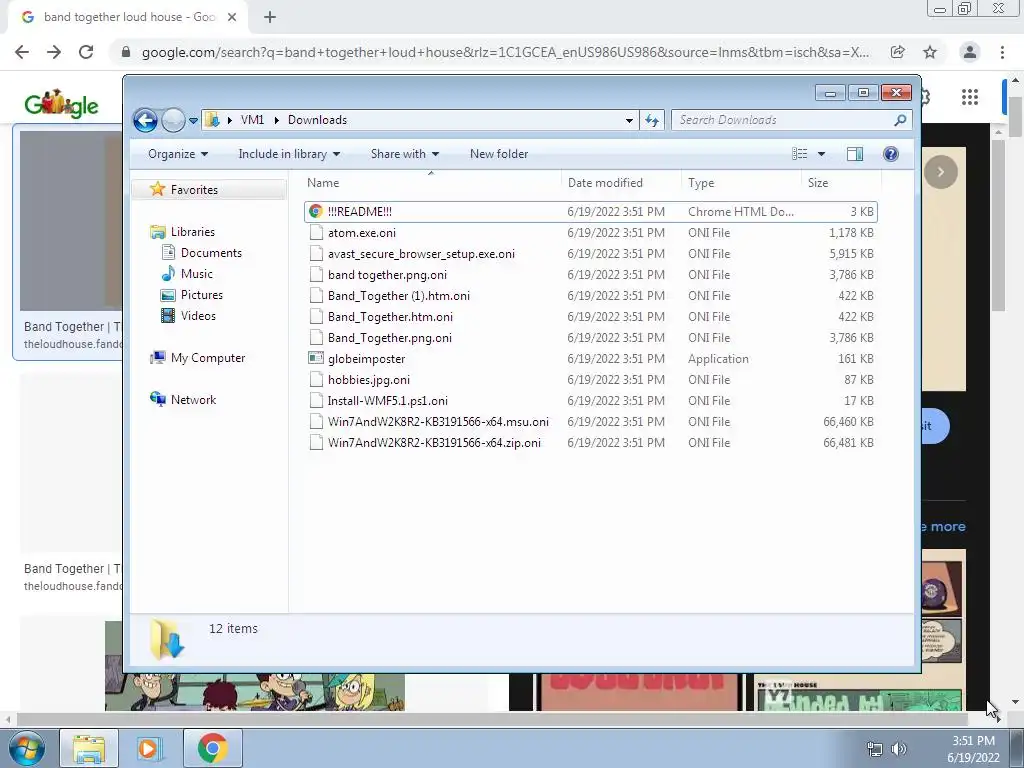Open a new Chrome tab with plus
Viewport: 1024px width, 768px height.
(x=270, y=18)
